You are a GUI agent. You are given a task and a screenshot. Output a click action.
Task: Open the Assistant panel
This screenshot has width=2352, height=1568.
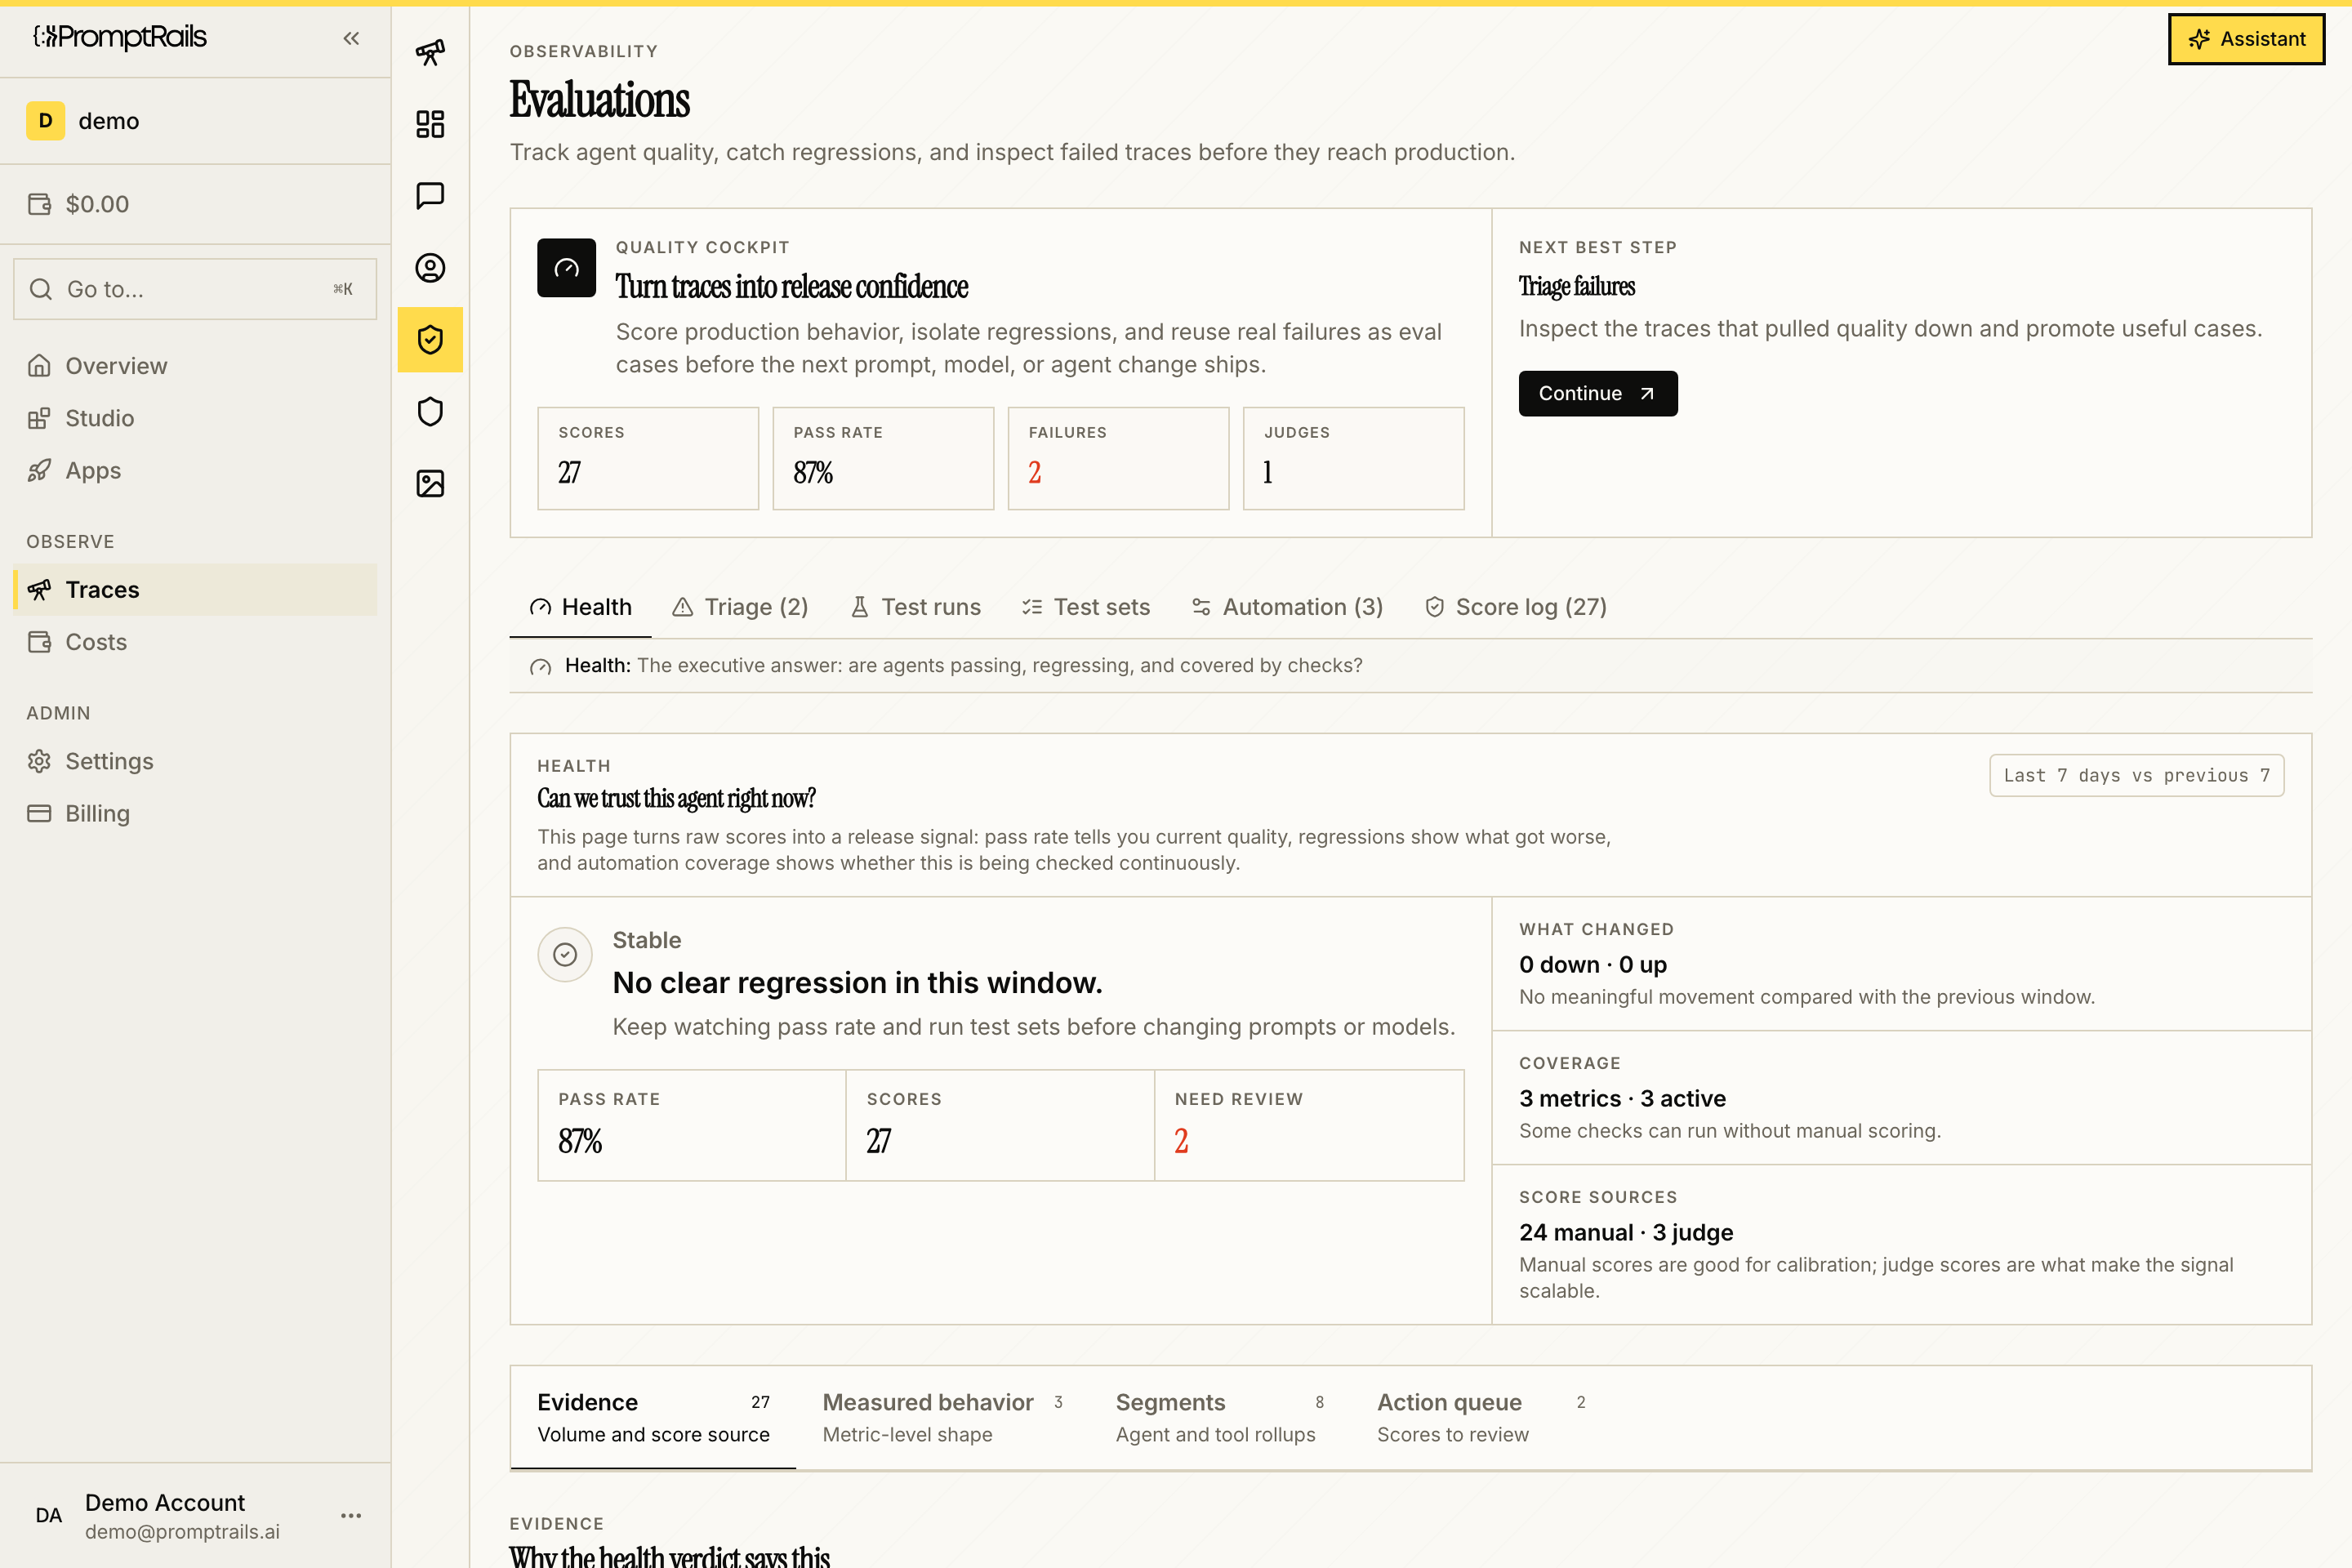point(2246,39)
